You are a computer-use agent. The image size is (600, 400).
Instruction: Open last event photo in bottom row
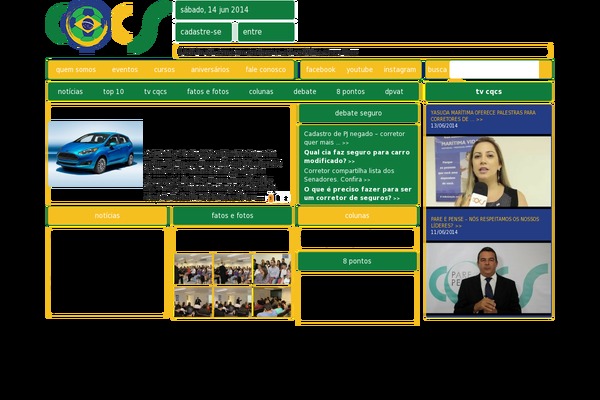pyautogui.click(x=272, y=302)
